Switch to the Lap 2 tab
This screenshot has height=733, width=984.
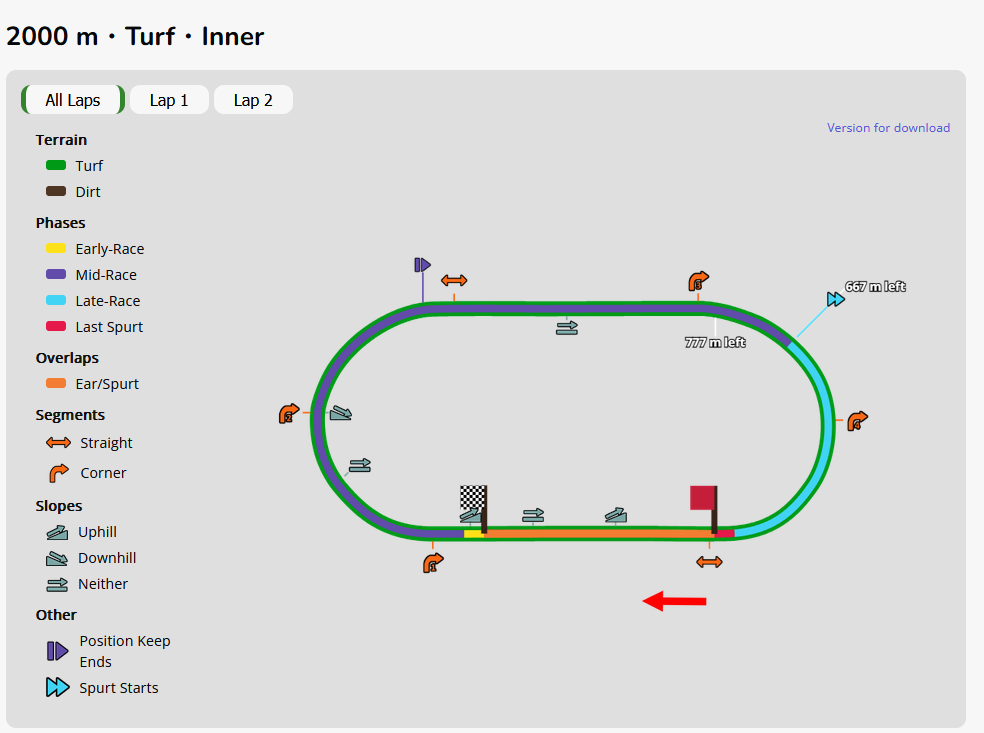pyautogui.click(x=253, y=100)
